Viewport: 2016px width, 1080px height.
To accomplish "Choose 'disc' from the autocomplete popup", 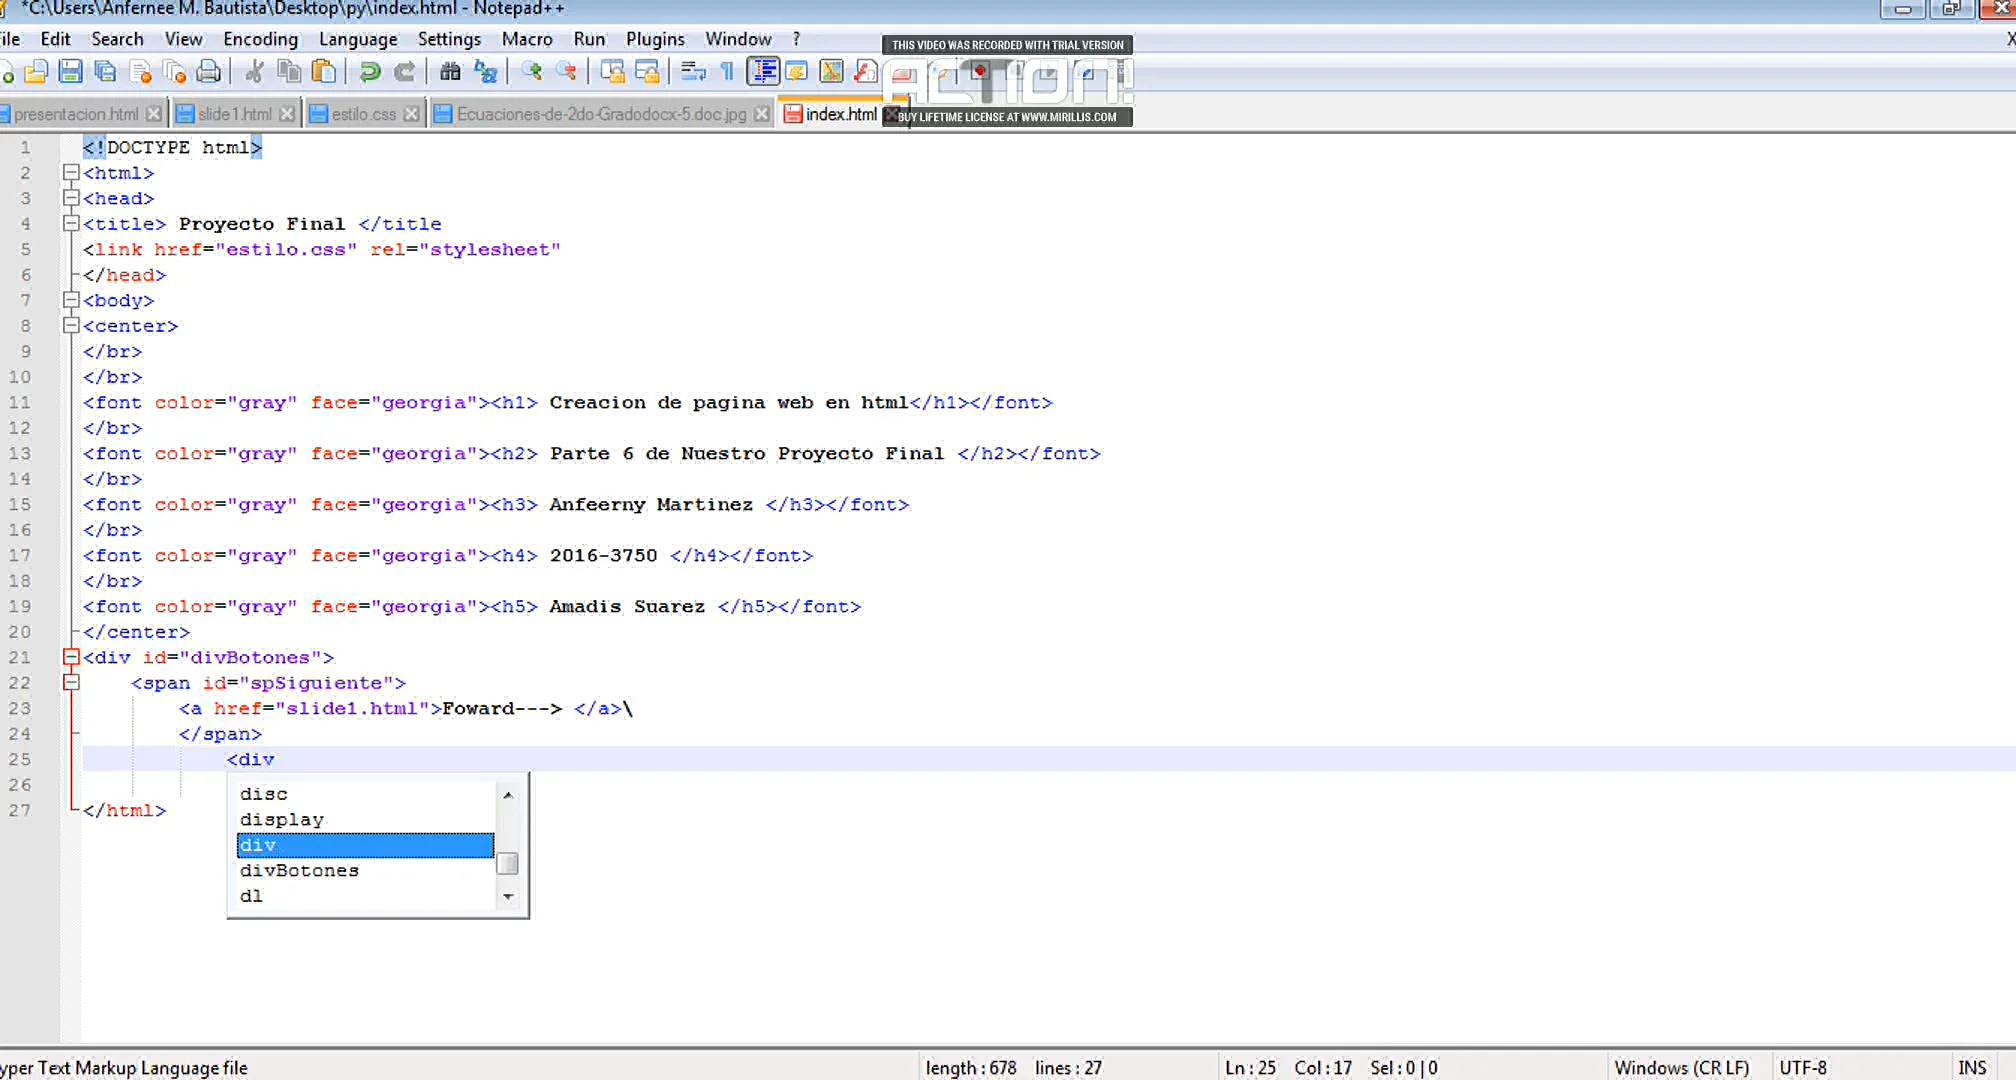I will coord(365,793).
